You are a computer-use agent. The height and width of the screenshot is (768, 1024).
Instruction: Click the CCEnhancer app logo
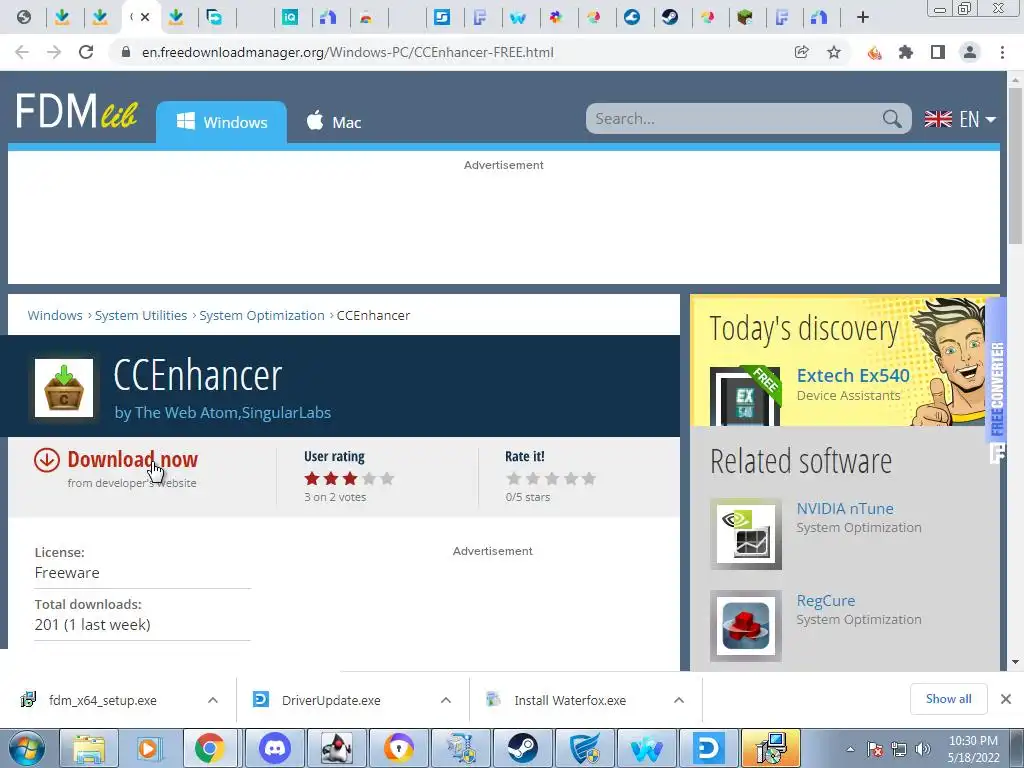(64, 388)
